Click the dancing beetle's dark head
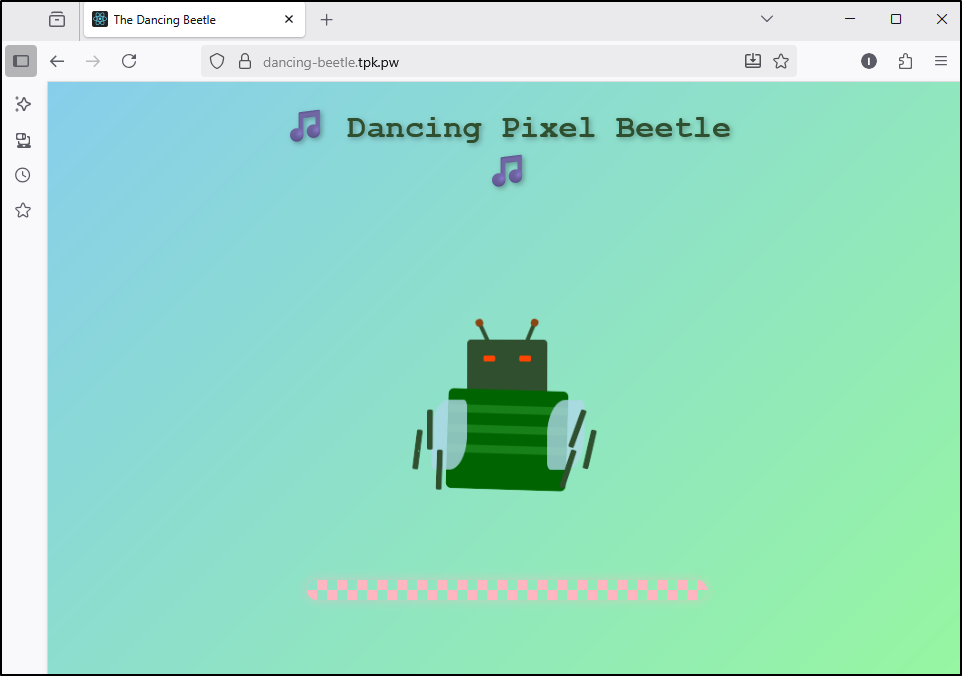The height and width of the screenshot is (676, 962). tap(507, 365)
